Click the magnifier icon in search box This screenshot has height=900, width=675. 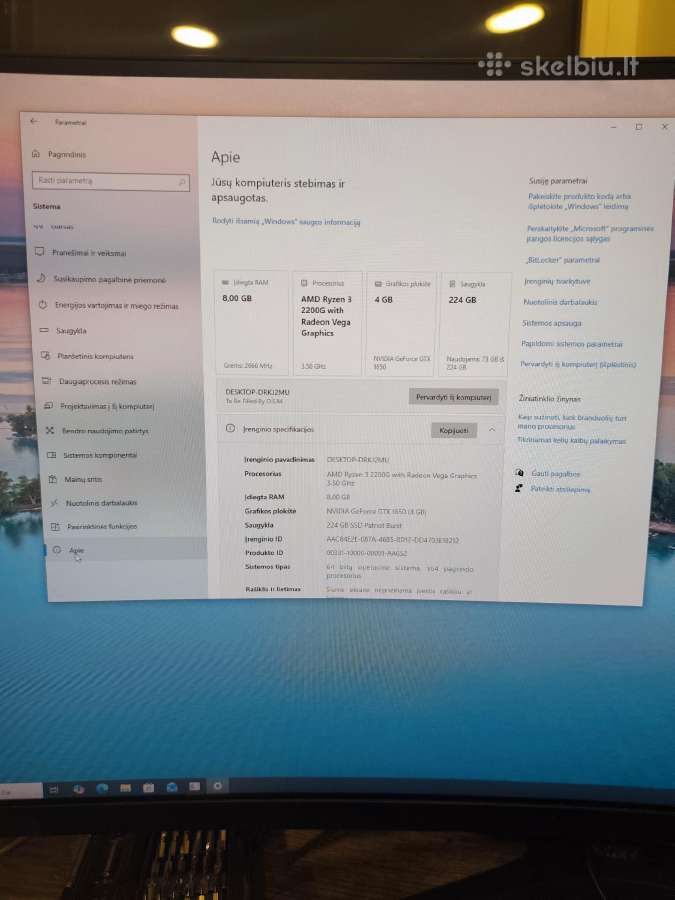(181, 182)
